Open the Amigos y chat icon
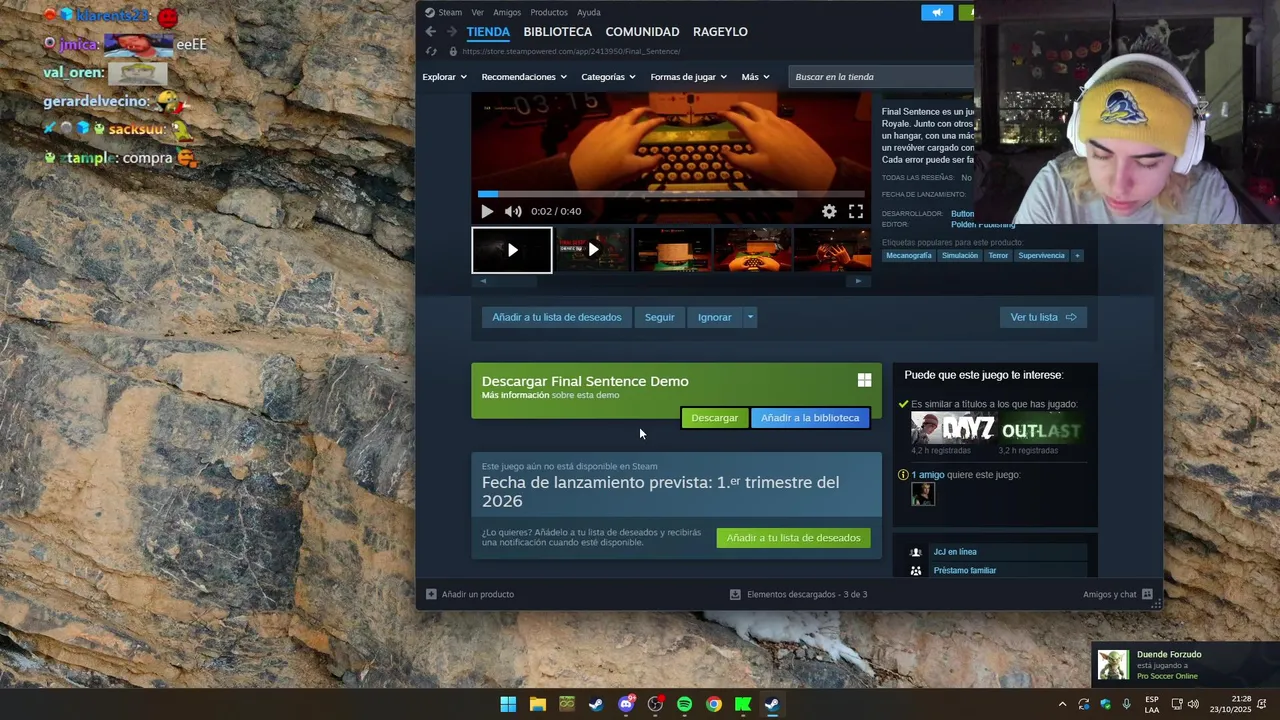The image size is (1280, 720). (1147, 594)
